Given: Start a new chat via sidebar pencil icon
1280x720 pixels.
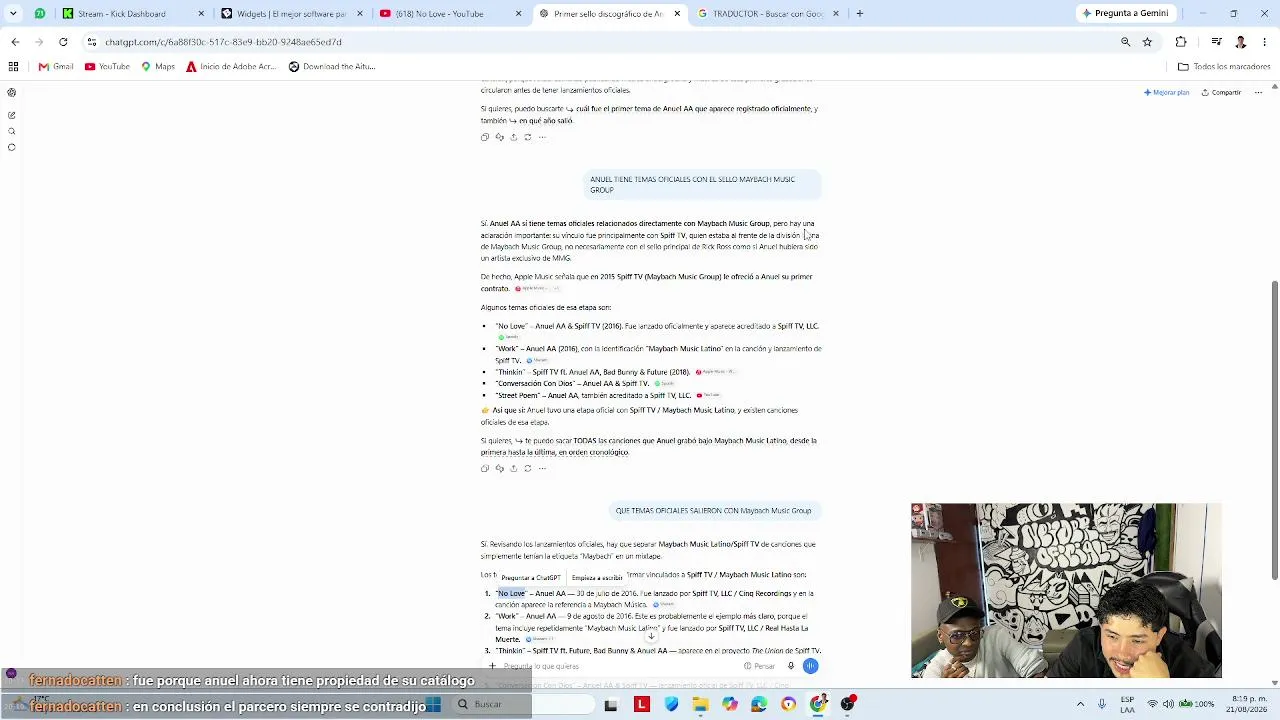Looking at the screenshot, I should (11, 115).
